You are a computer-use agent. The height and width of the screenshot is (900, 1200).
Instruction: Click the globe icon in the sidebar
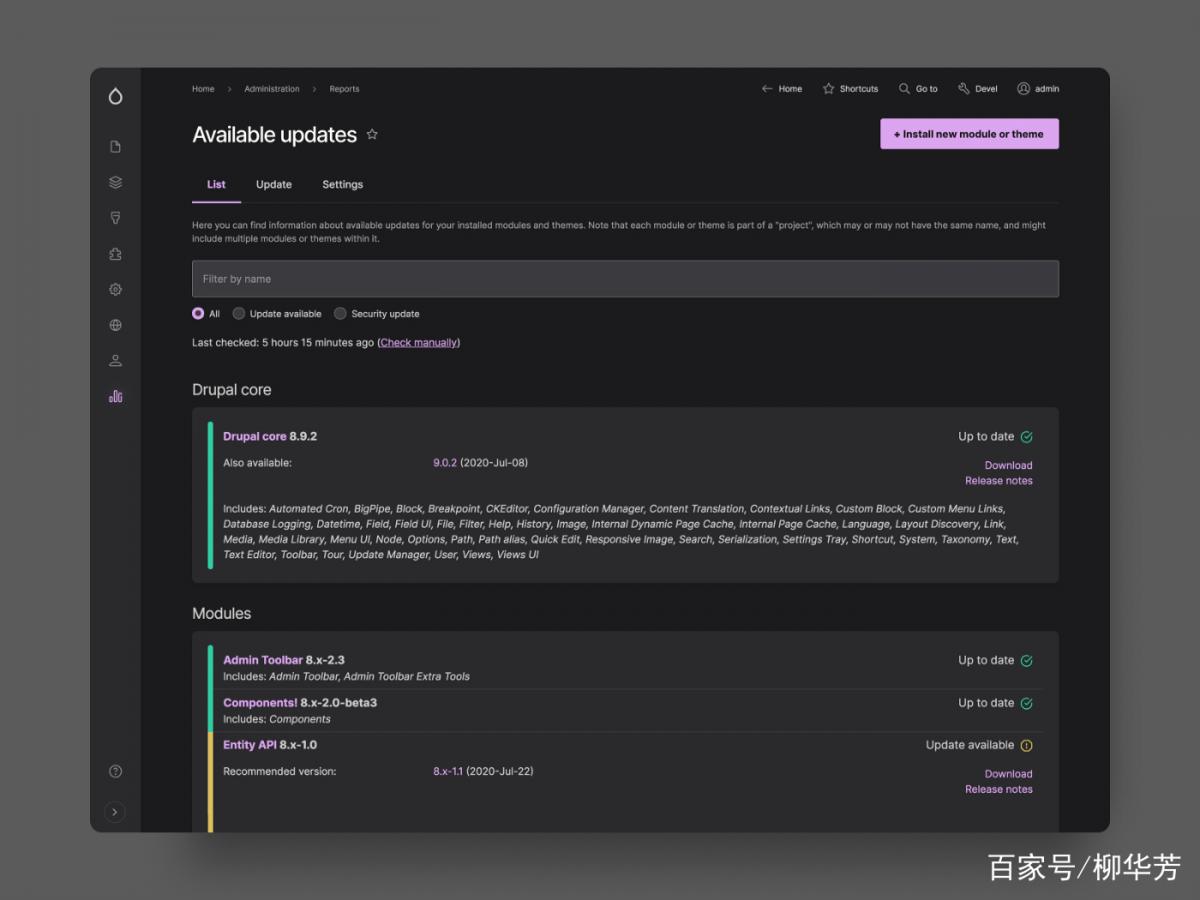coord(115,325)
